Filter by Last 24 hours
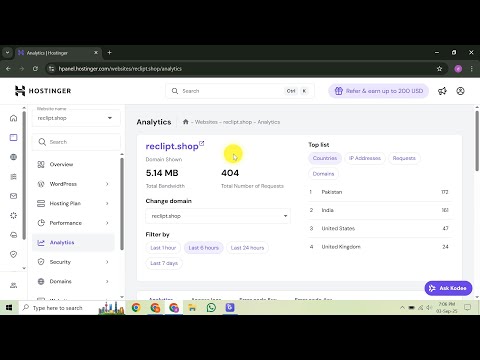Viewport: 480px width, 360px height. coord(247,248)
